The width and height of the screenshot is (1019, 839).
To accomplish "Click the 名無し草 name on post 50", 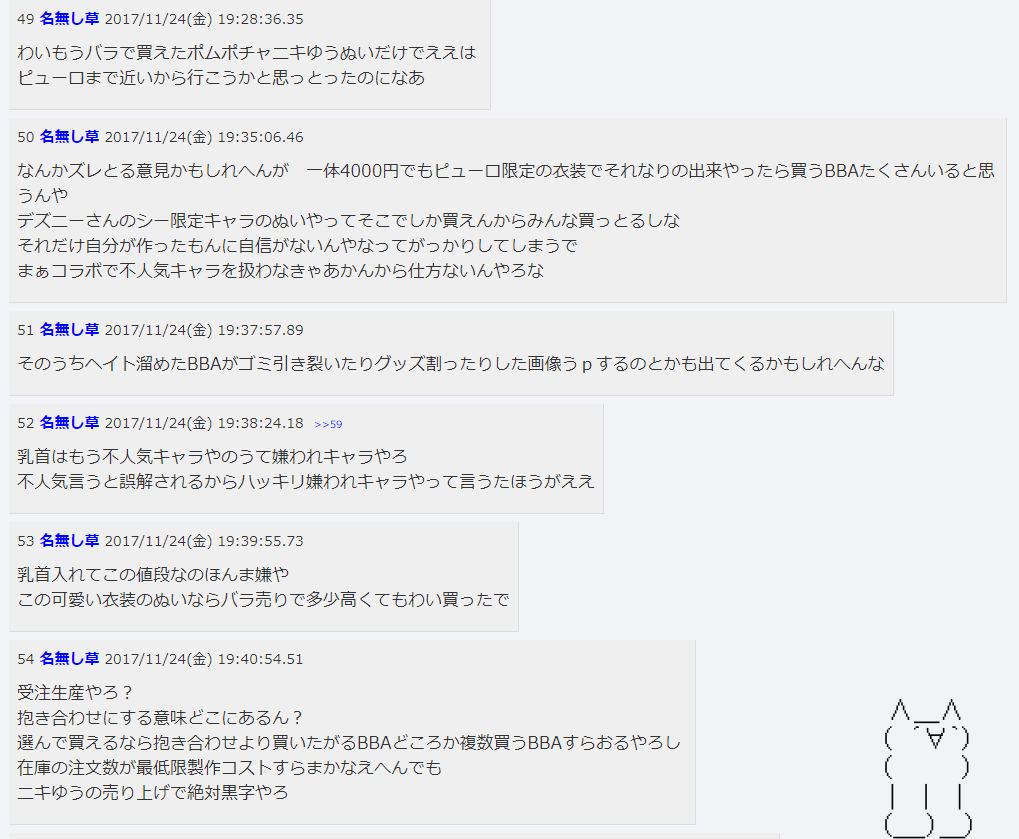I will click(69, 136).
